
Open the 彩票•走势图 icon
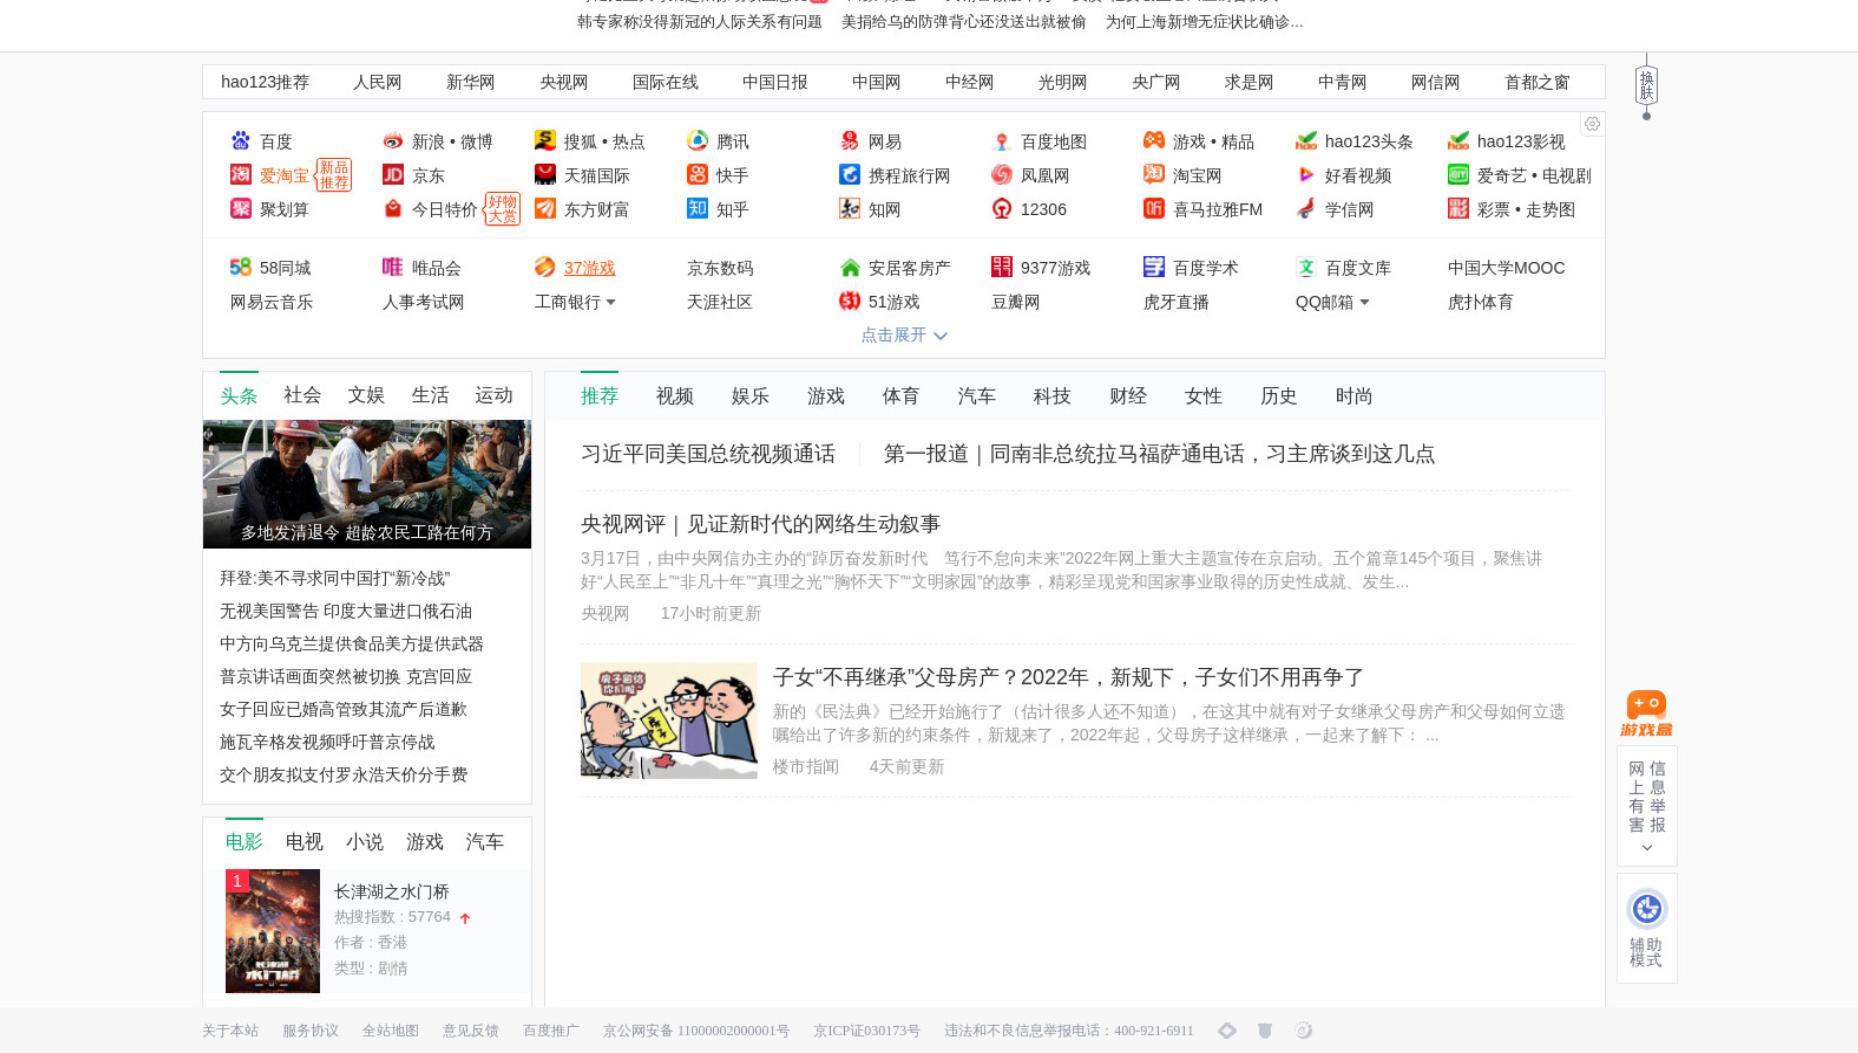1458,208
